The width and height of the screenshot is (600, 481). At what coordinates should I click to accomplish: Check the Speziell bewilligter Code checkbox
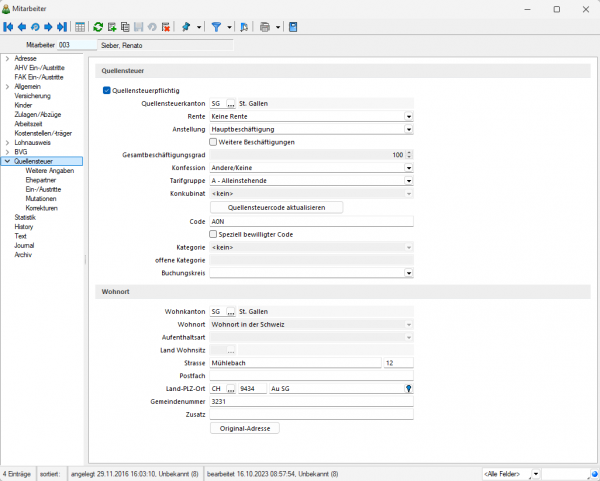point(213,233)
